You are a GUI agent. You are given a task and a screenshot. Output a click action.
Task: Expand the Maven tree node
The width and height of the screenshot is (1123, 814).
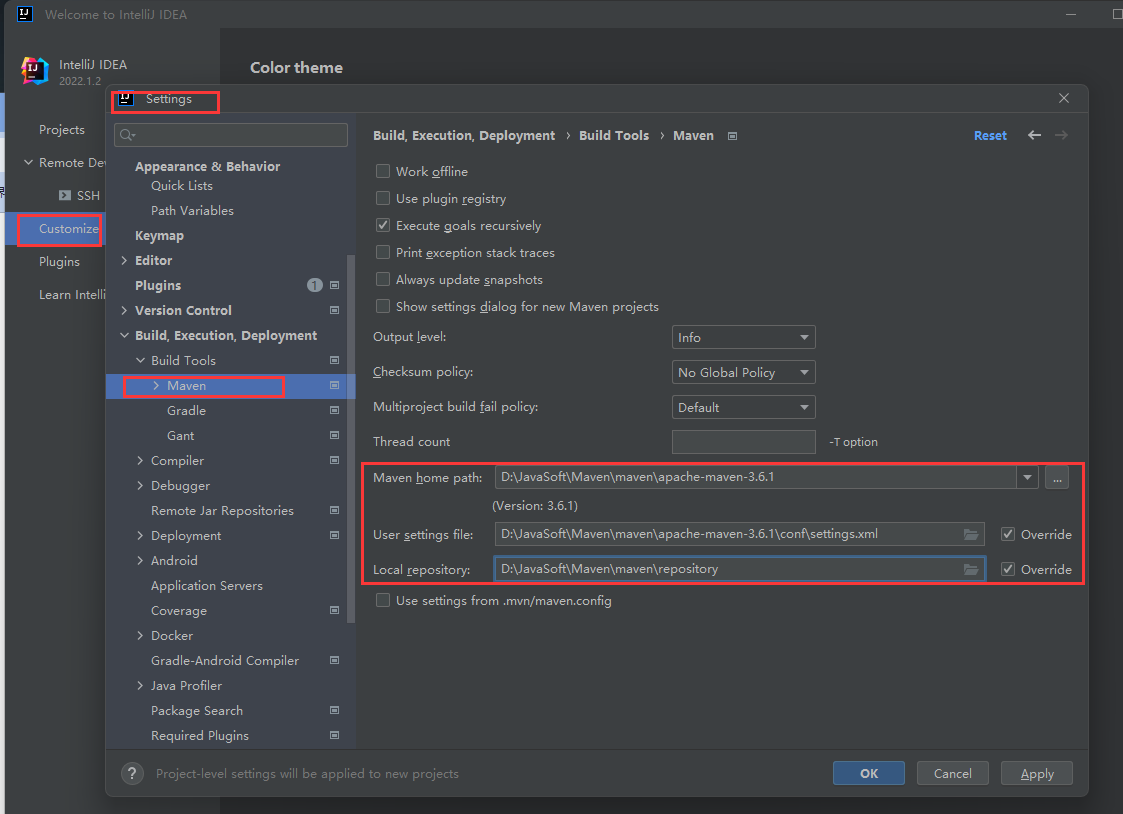pos(156,385)
